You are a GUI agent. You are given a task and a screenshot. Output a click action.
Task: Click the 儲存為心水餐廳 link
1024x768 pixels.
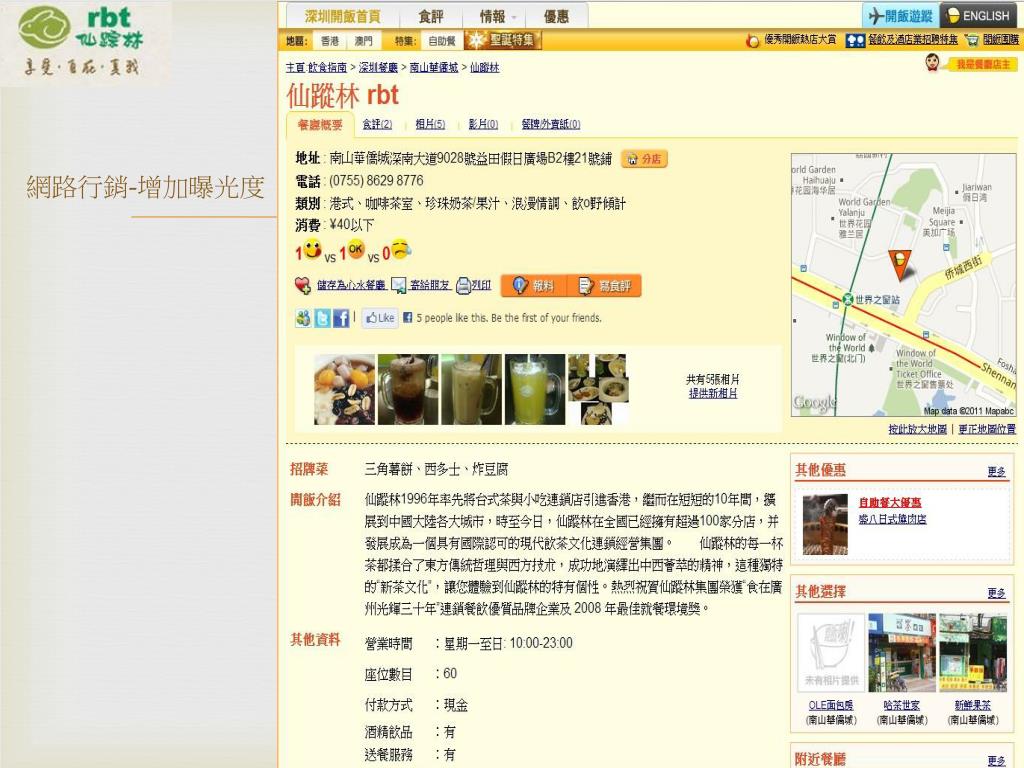[x=351, y=285]
